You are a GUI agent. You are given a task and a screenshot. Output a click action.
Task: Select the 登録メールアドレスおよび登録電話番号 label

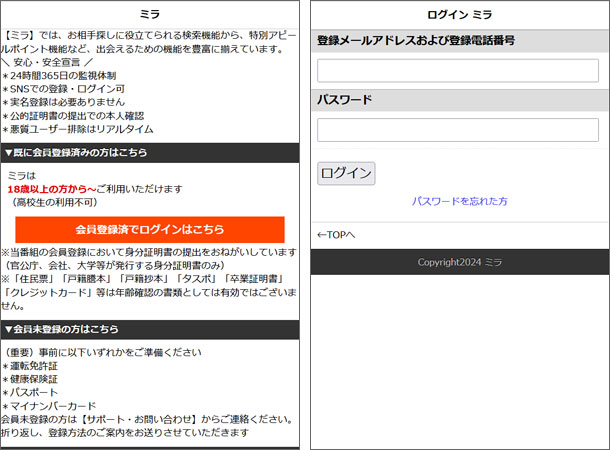click(x=416, y=40)
